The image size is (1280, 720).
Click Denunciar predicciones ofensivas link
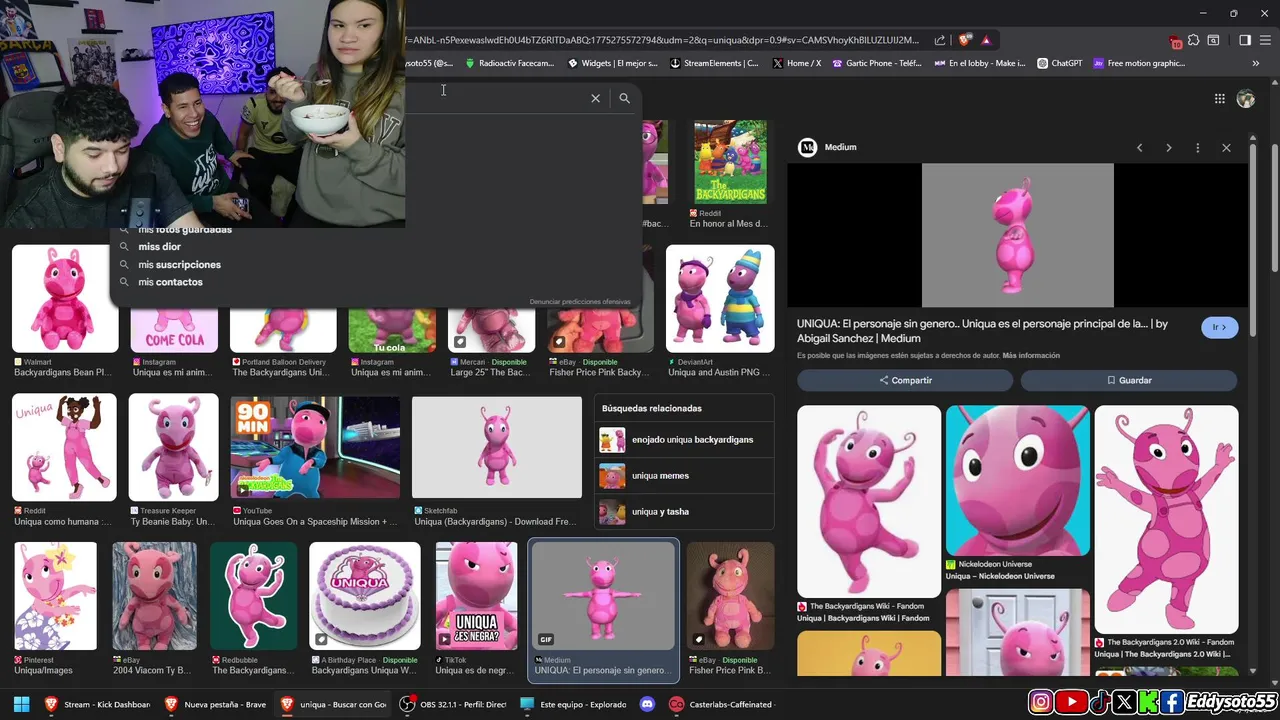tap(580, 302)
